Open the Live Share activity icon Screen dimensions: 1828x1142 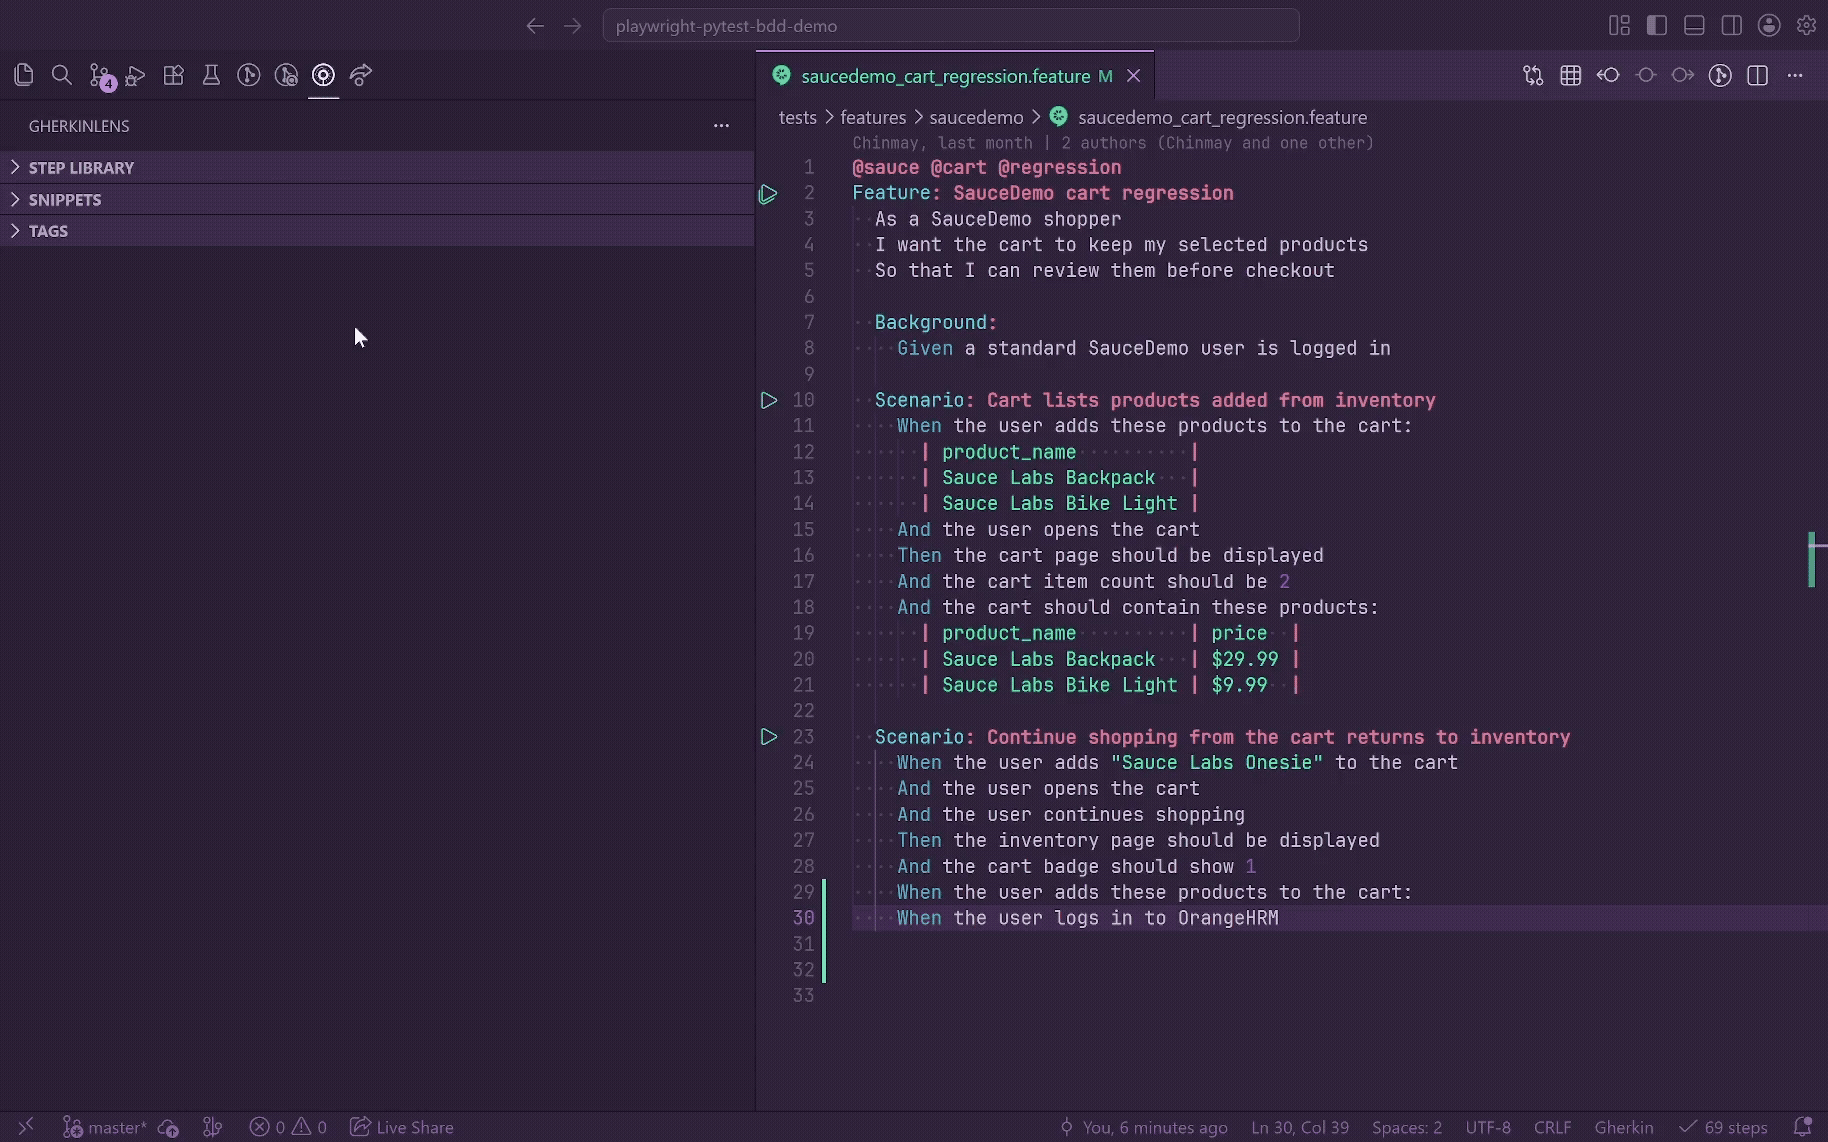(361, 75)
